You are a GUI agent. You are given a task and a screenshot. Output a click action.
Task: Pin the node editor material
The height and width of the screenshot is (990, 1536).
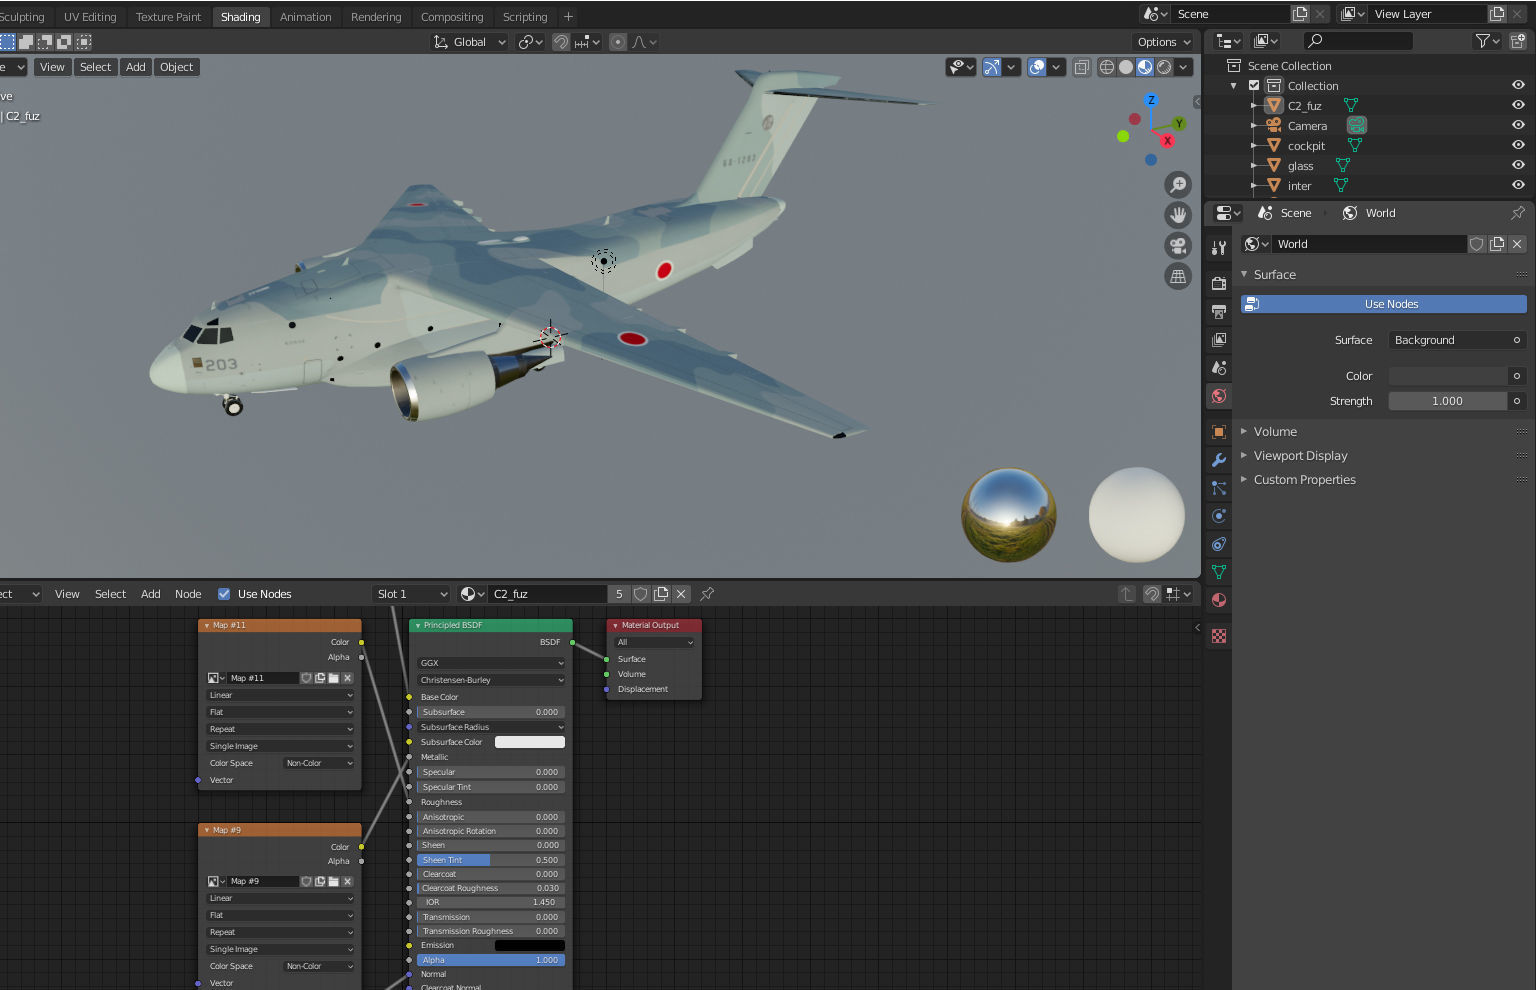point(707,594)
